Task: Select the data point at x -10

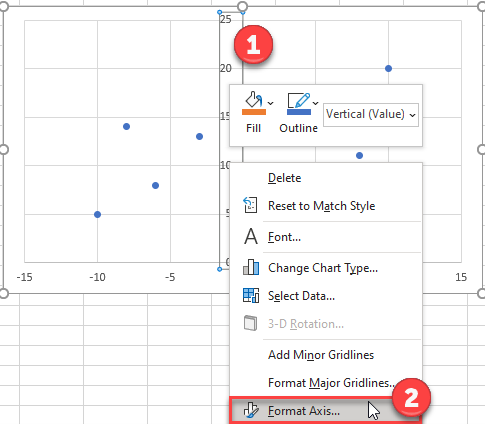Action: point(97,214)
